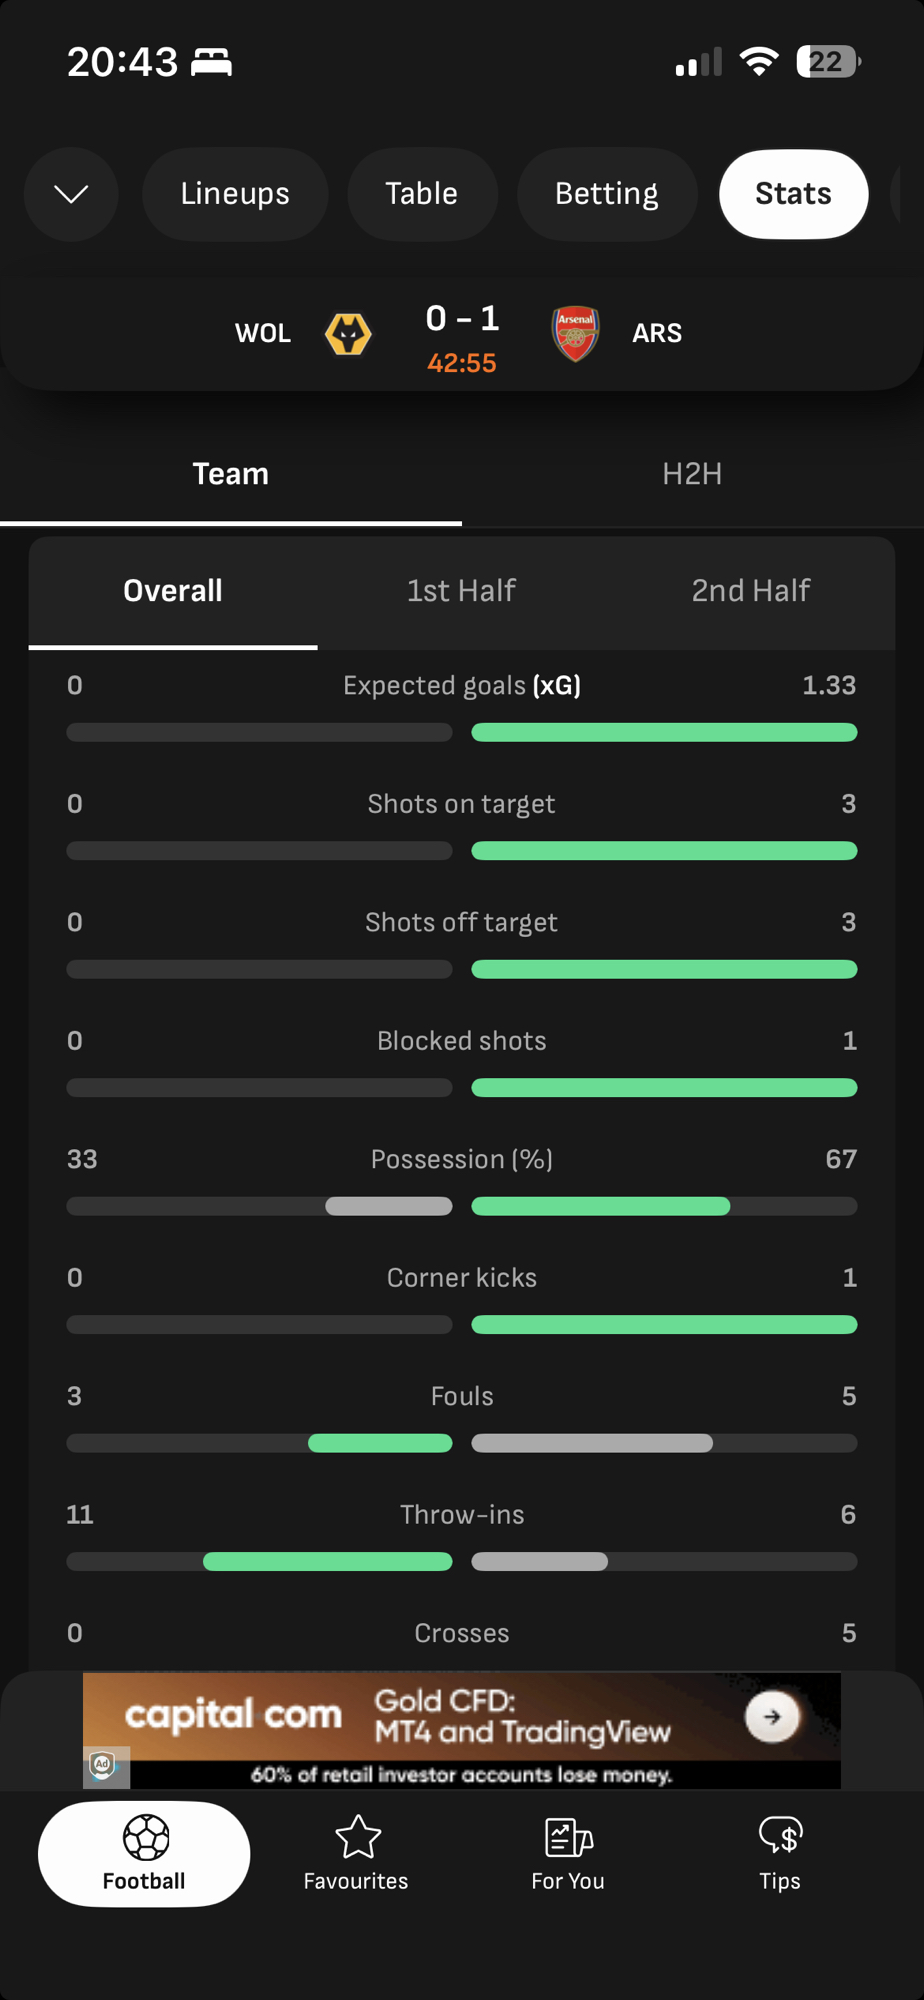Tap the ad arrow button

pyautogui.click(x=772, y=1717)
